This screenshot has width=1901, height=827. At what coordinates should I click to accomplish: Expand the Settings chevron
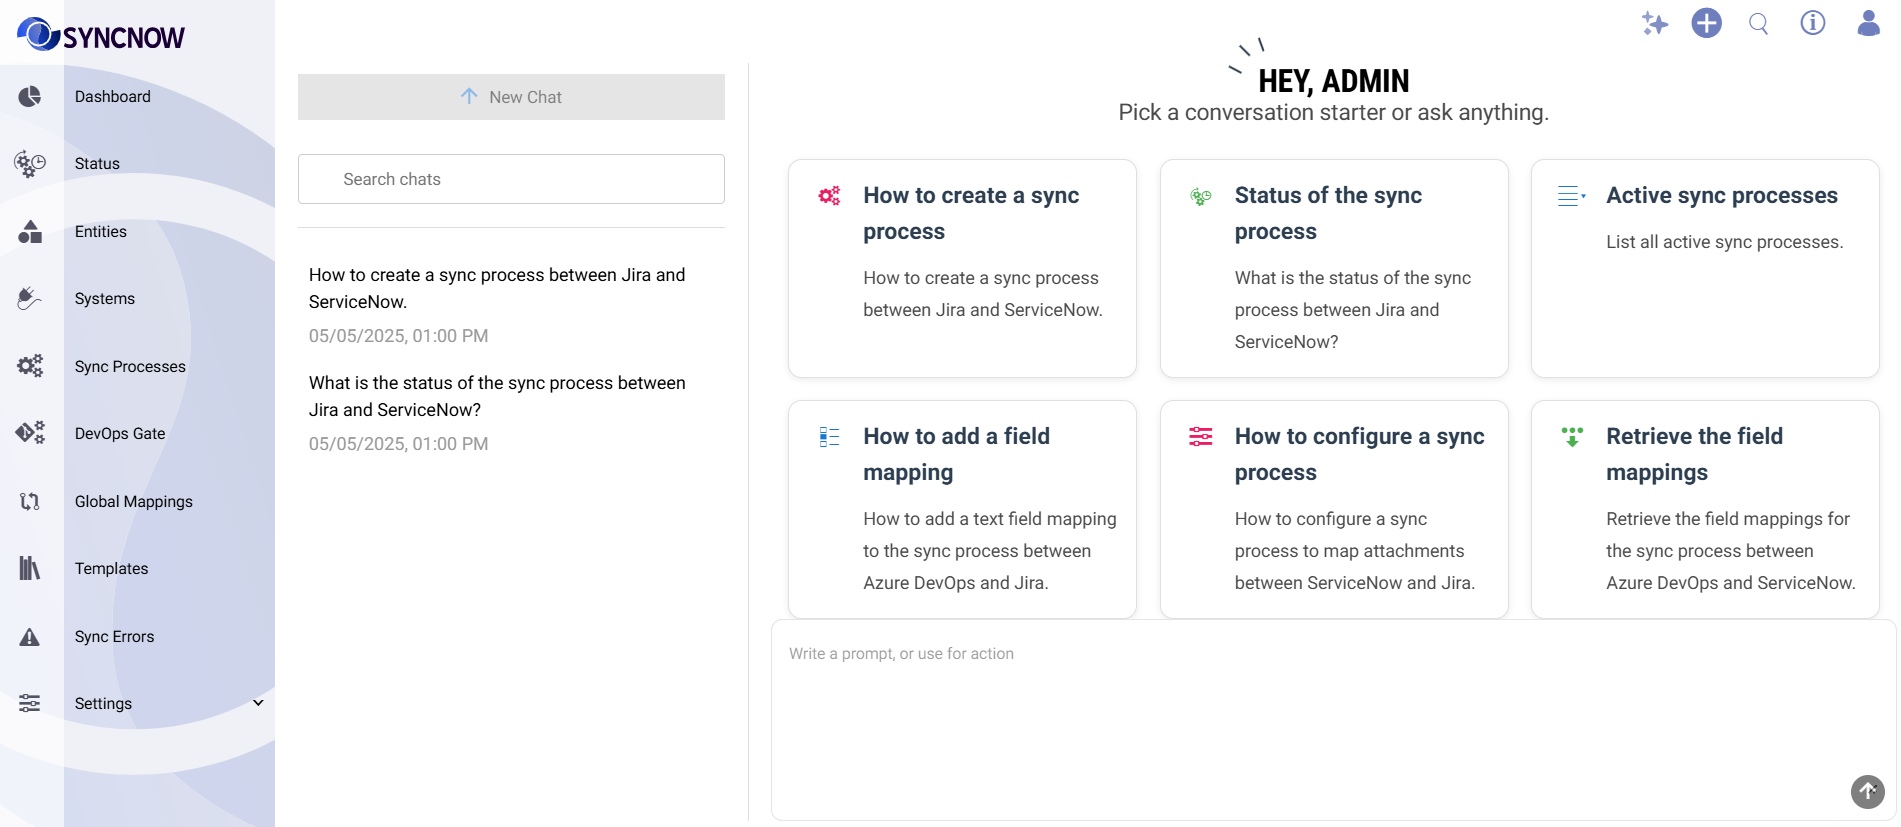pyautogui.click(x=258, y=703)
